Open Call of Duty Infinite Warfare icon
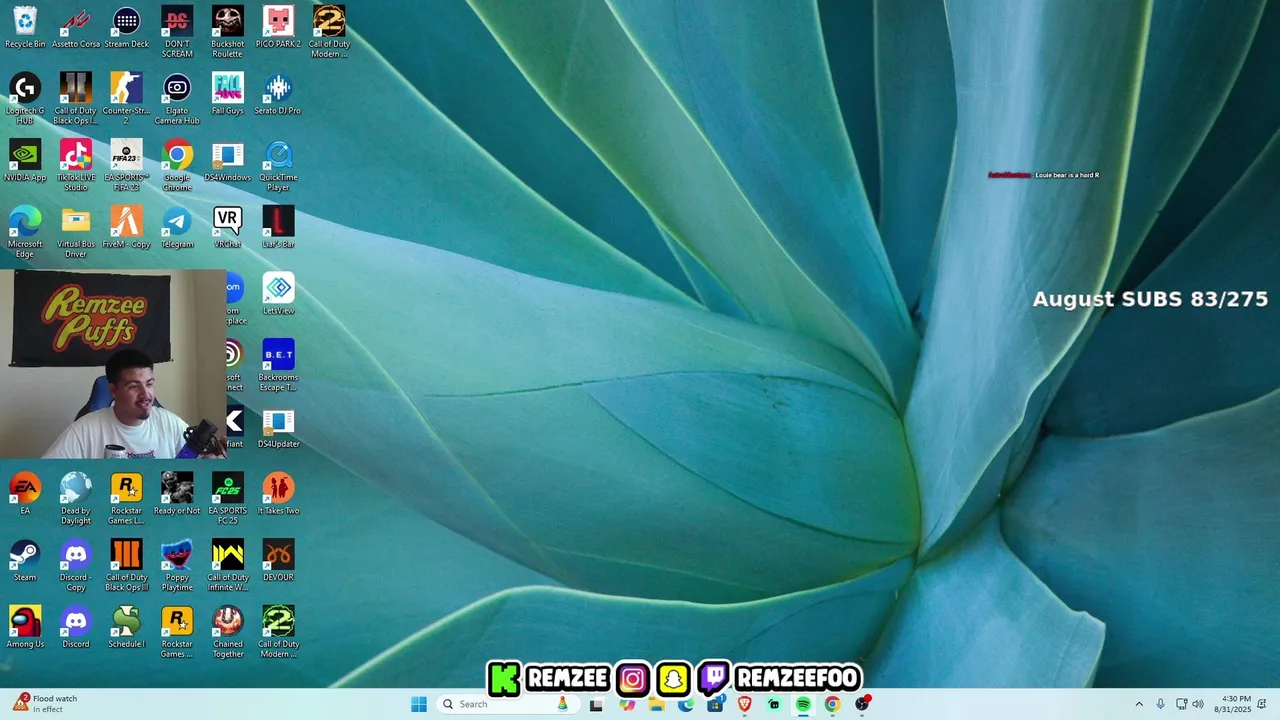Screen dimensions: 1280x720 pyautogui.click(x=227, y=566)
